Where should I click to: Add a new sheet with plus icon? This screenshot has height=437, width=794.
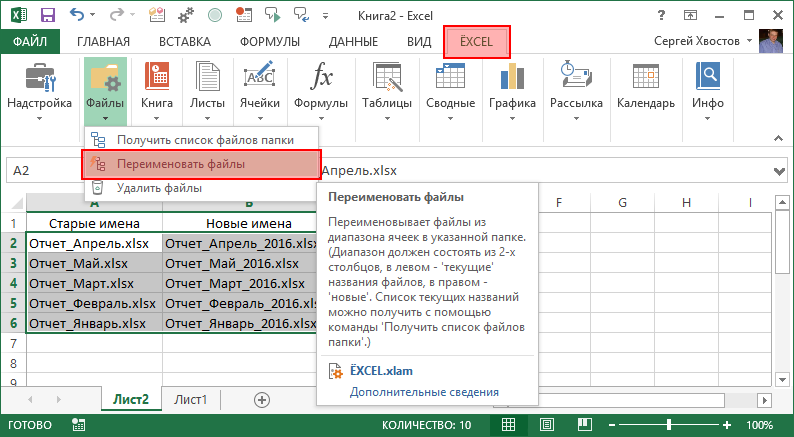tap(261, 400)
